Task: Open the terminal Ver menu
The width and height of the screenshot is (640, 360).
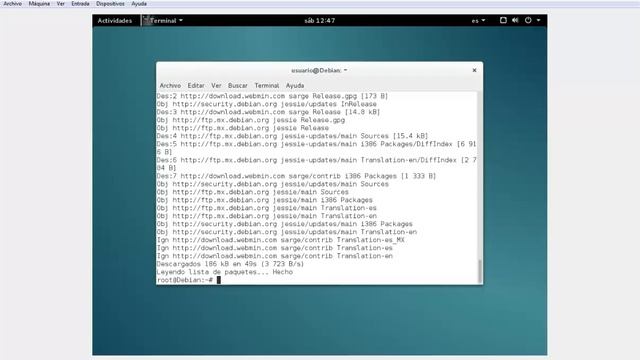Action: coord(216,86)
